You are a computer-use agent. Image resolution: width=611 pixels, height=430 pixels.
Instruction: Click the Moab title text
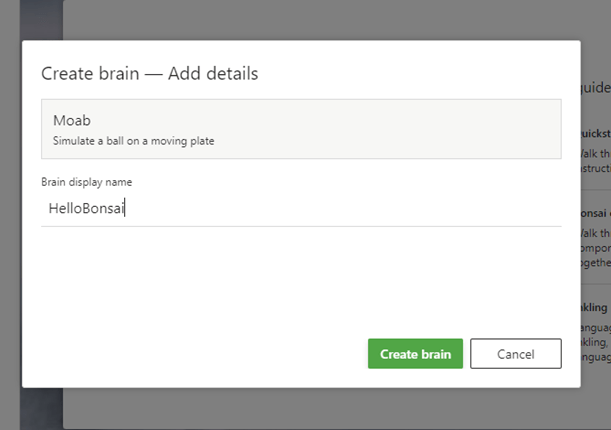(x=72, y=121)
